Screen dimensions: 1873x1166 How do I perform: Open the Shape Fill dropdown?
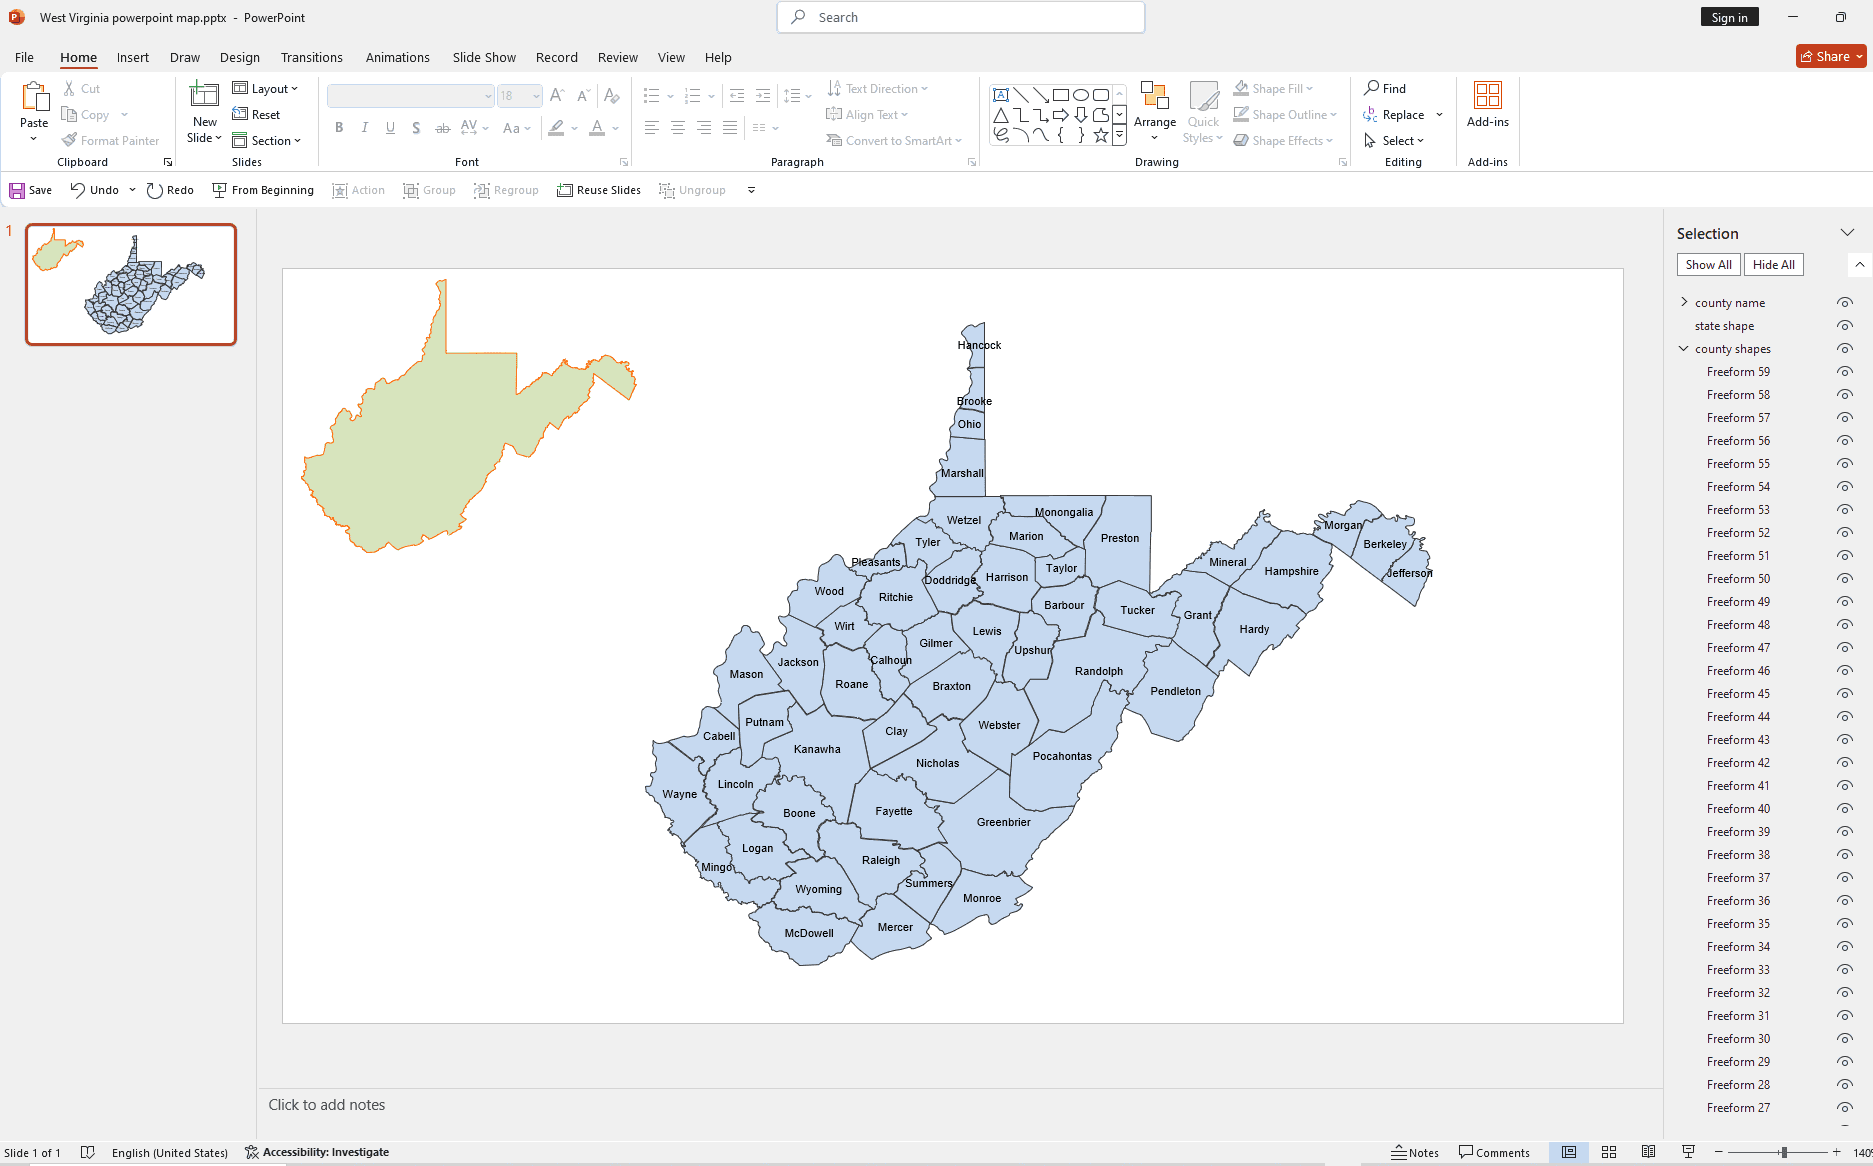coord(1274,89)
